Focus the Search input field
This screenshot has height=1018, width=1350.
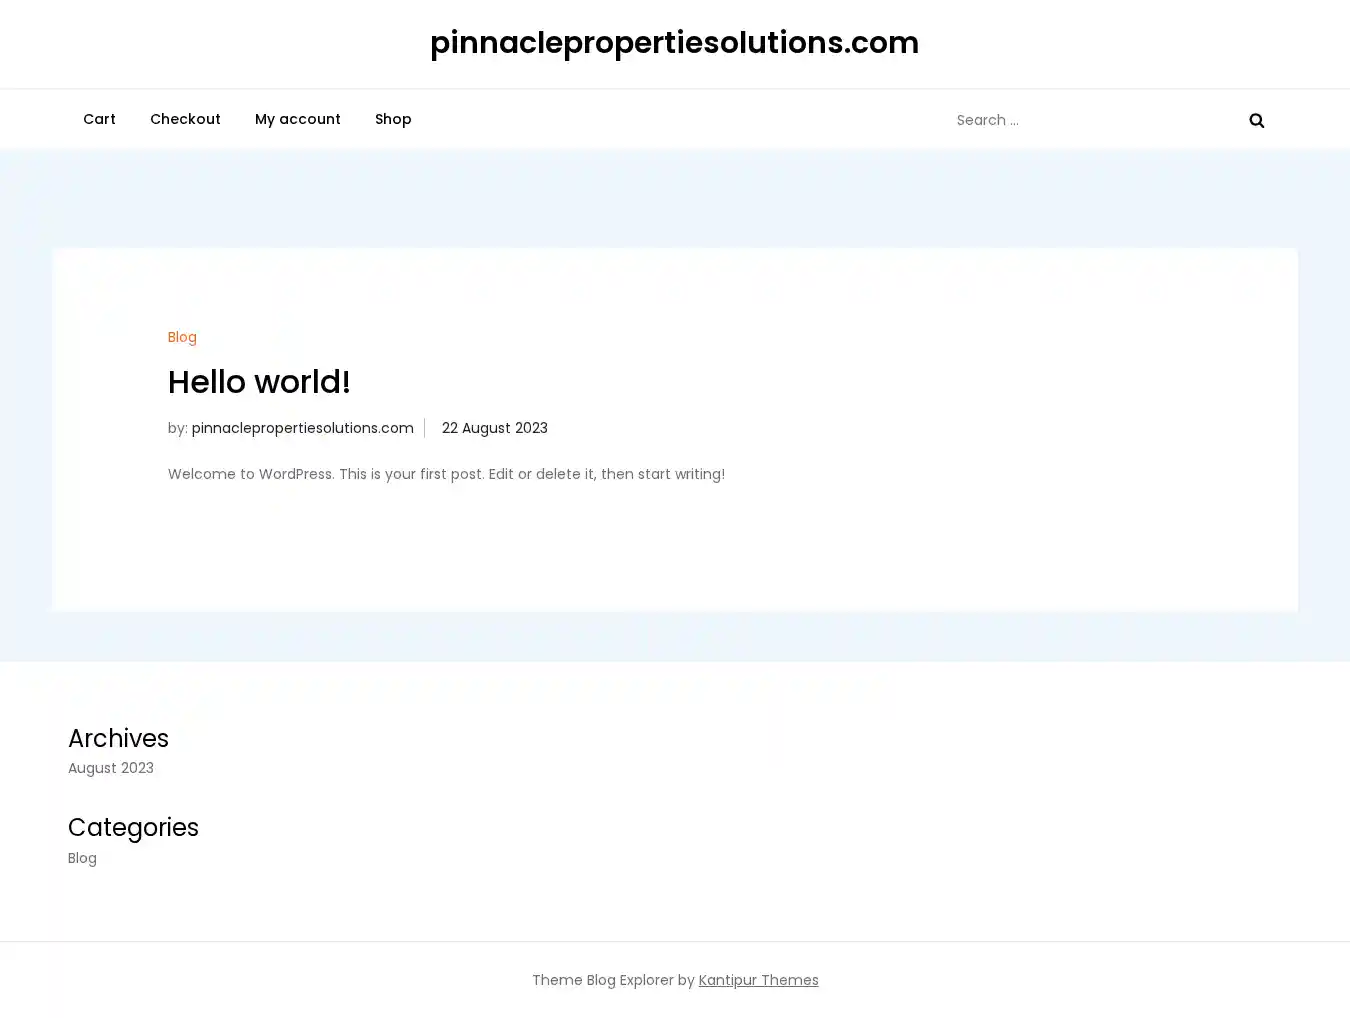coord(1090,120)
